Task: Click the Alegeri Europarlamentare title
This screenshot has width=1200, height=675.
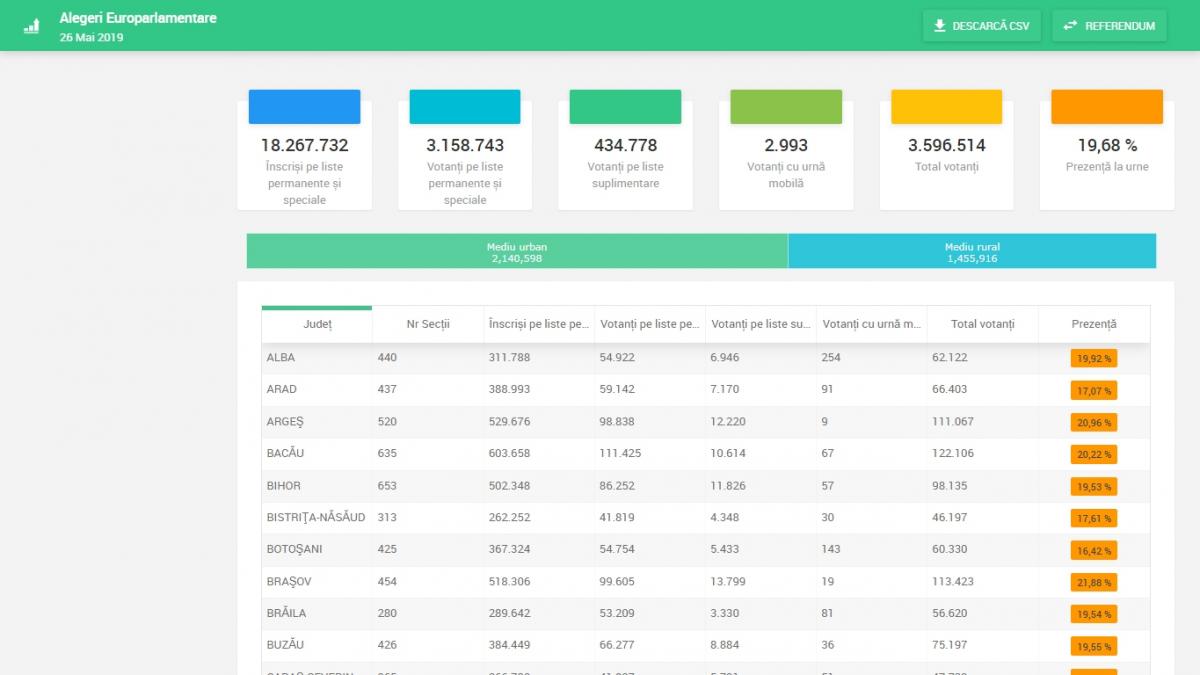Action: [x=138, y=18]
